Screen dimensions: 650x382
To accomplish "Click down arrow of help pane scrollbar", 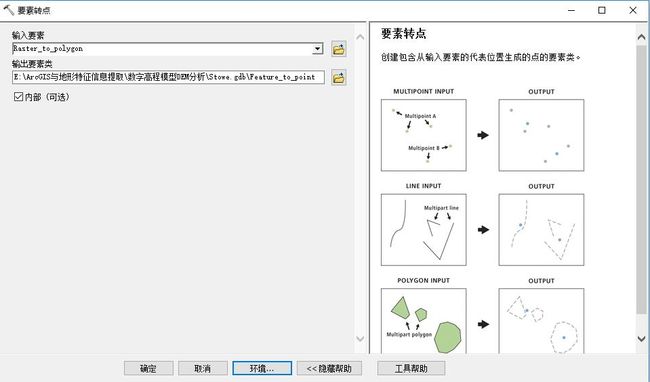I will [641, 339].
